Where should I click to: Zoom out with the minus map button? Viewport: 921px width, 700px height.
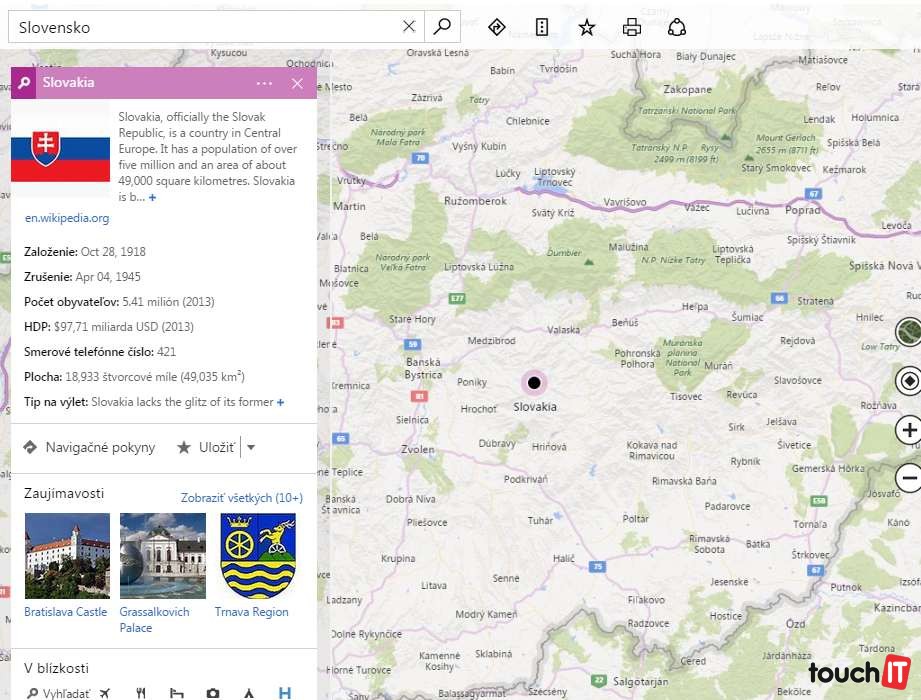pyautogui.click(x=908, y=478)
